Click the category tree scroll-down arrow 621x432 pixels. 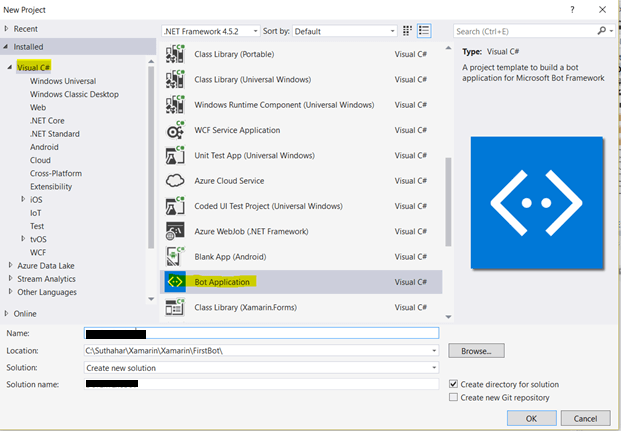[151, 299]
